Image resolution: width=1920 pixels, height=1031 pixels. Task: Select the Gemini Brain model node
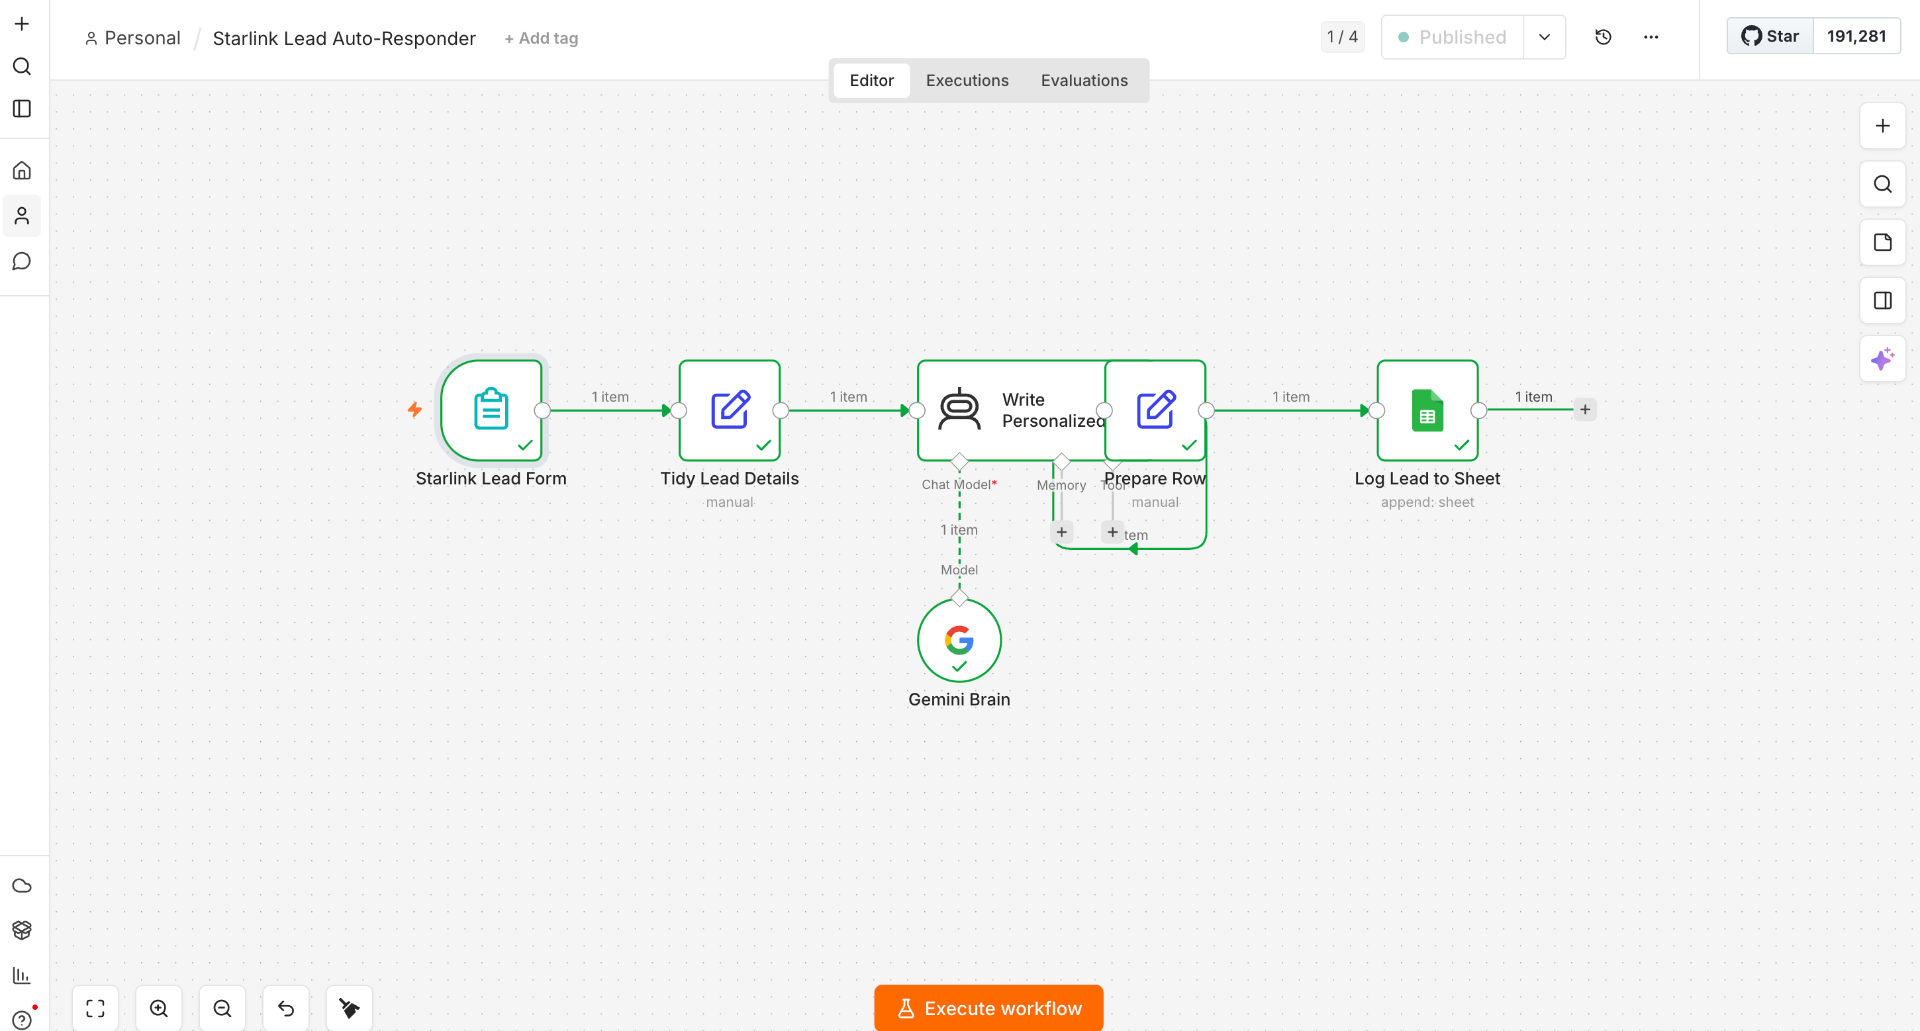tap(959, 641)
